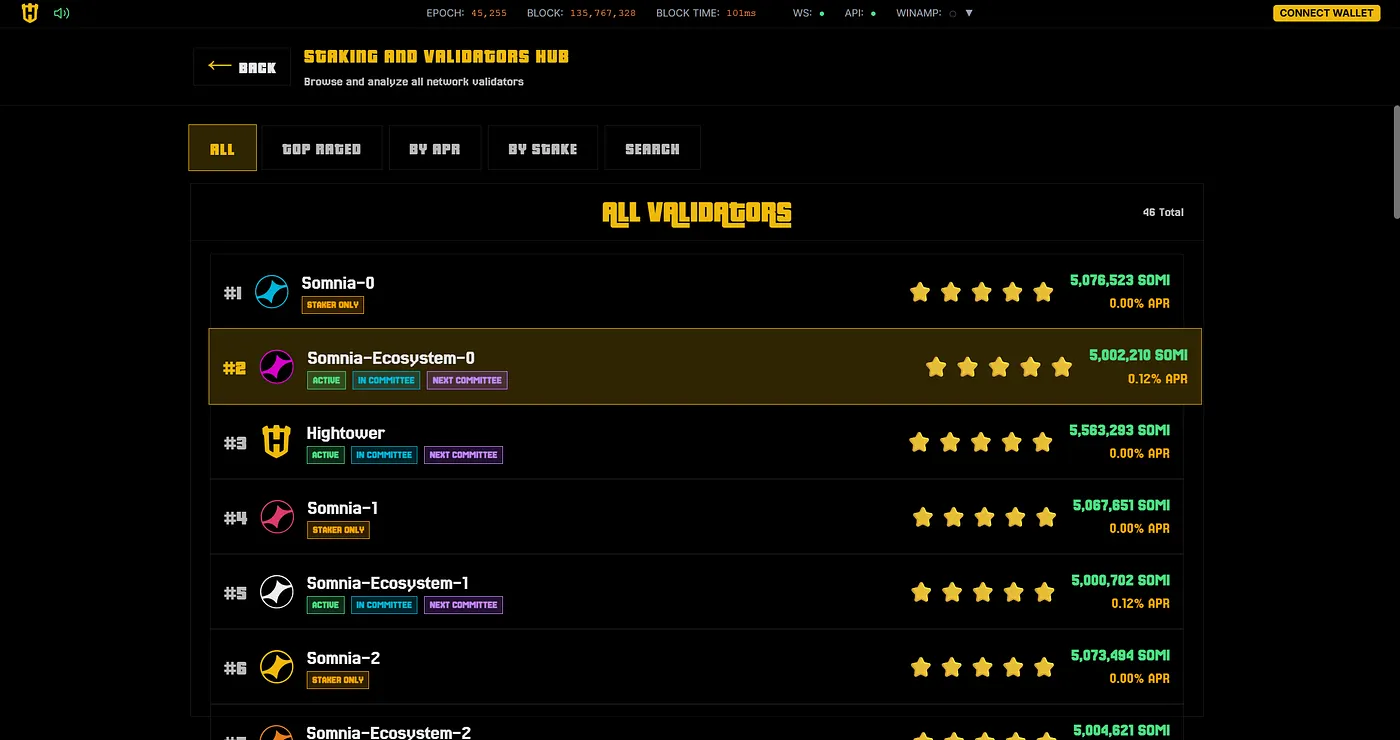The height and width of the screenshot is (740, 1400).
Task: Select the All tab
Action: [x=222, y=148]
